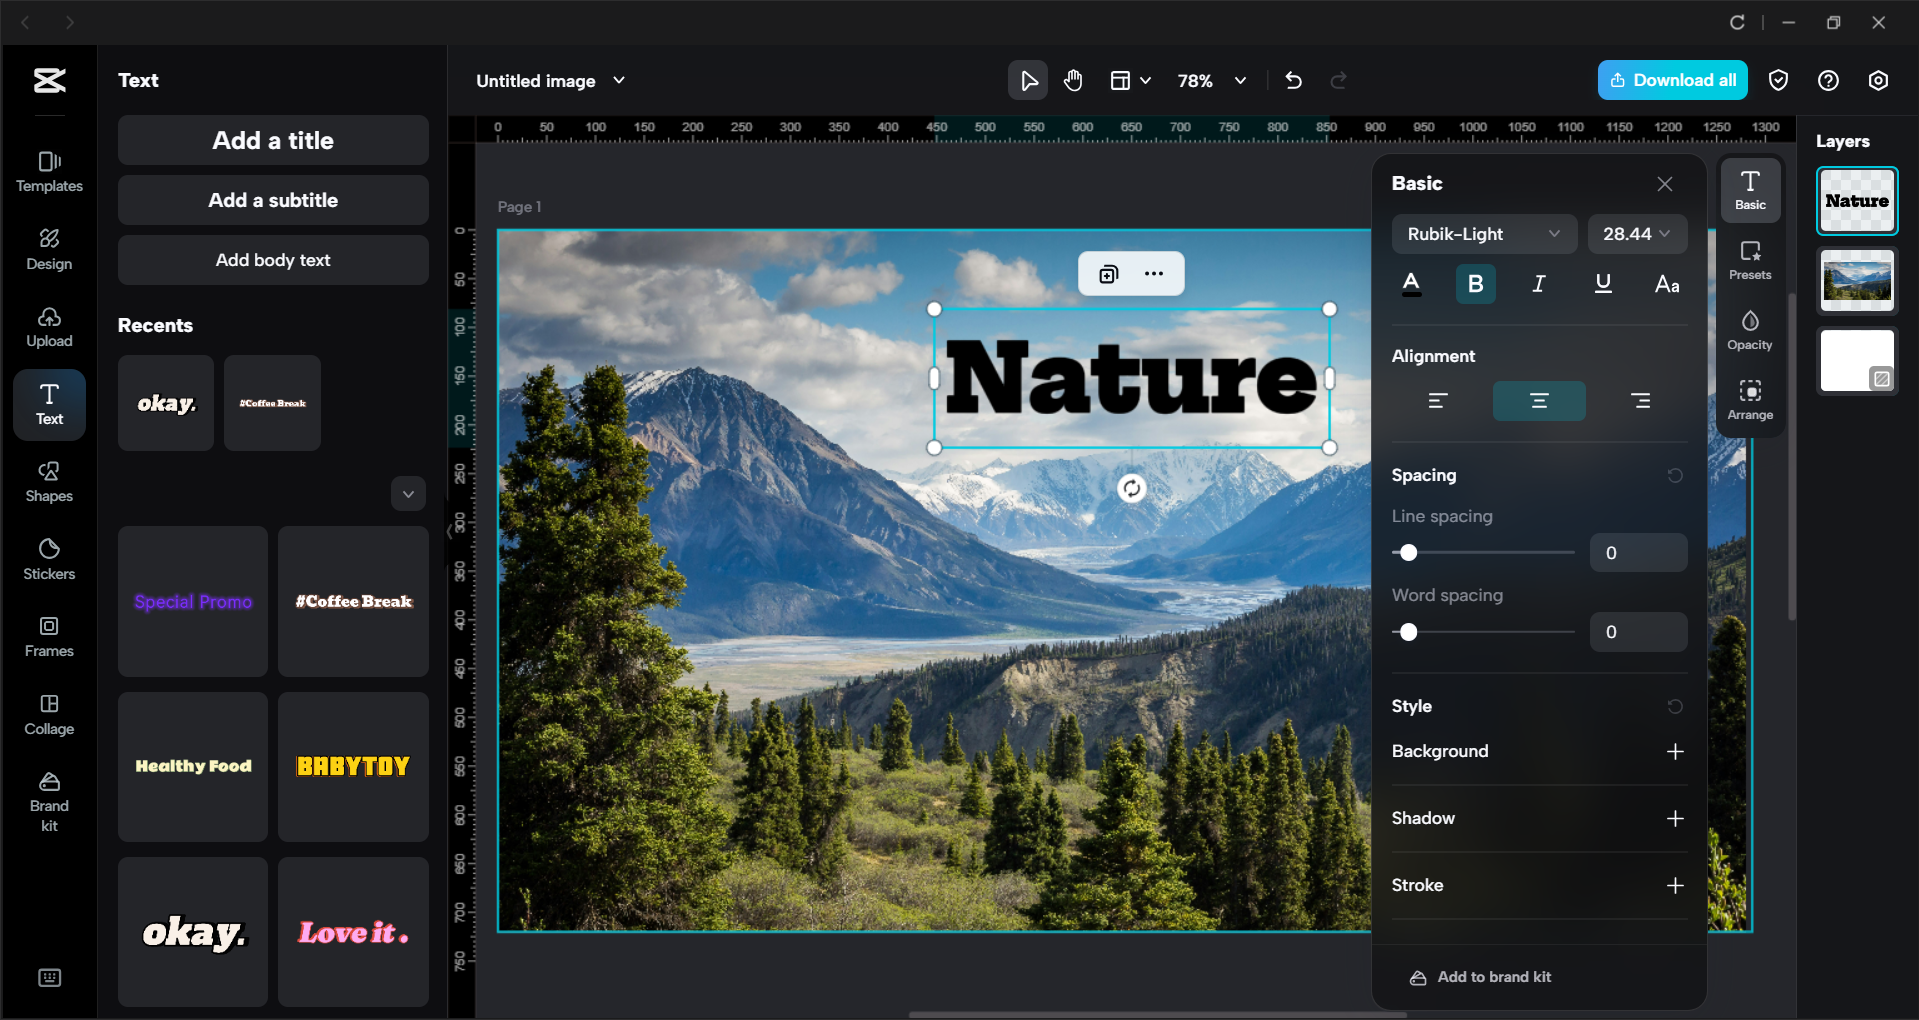
Task: Select the Stickers tool
Action: tap(49, 558)
